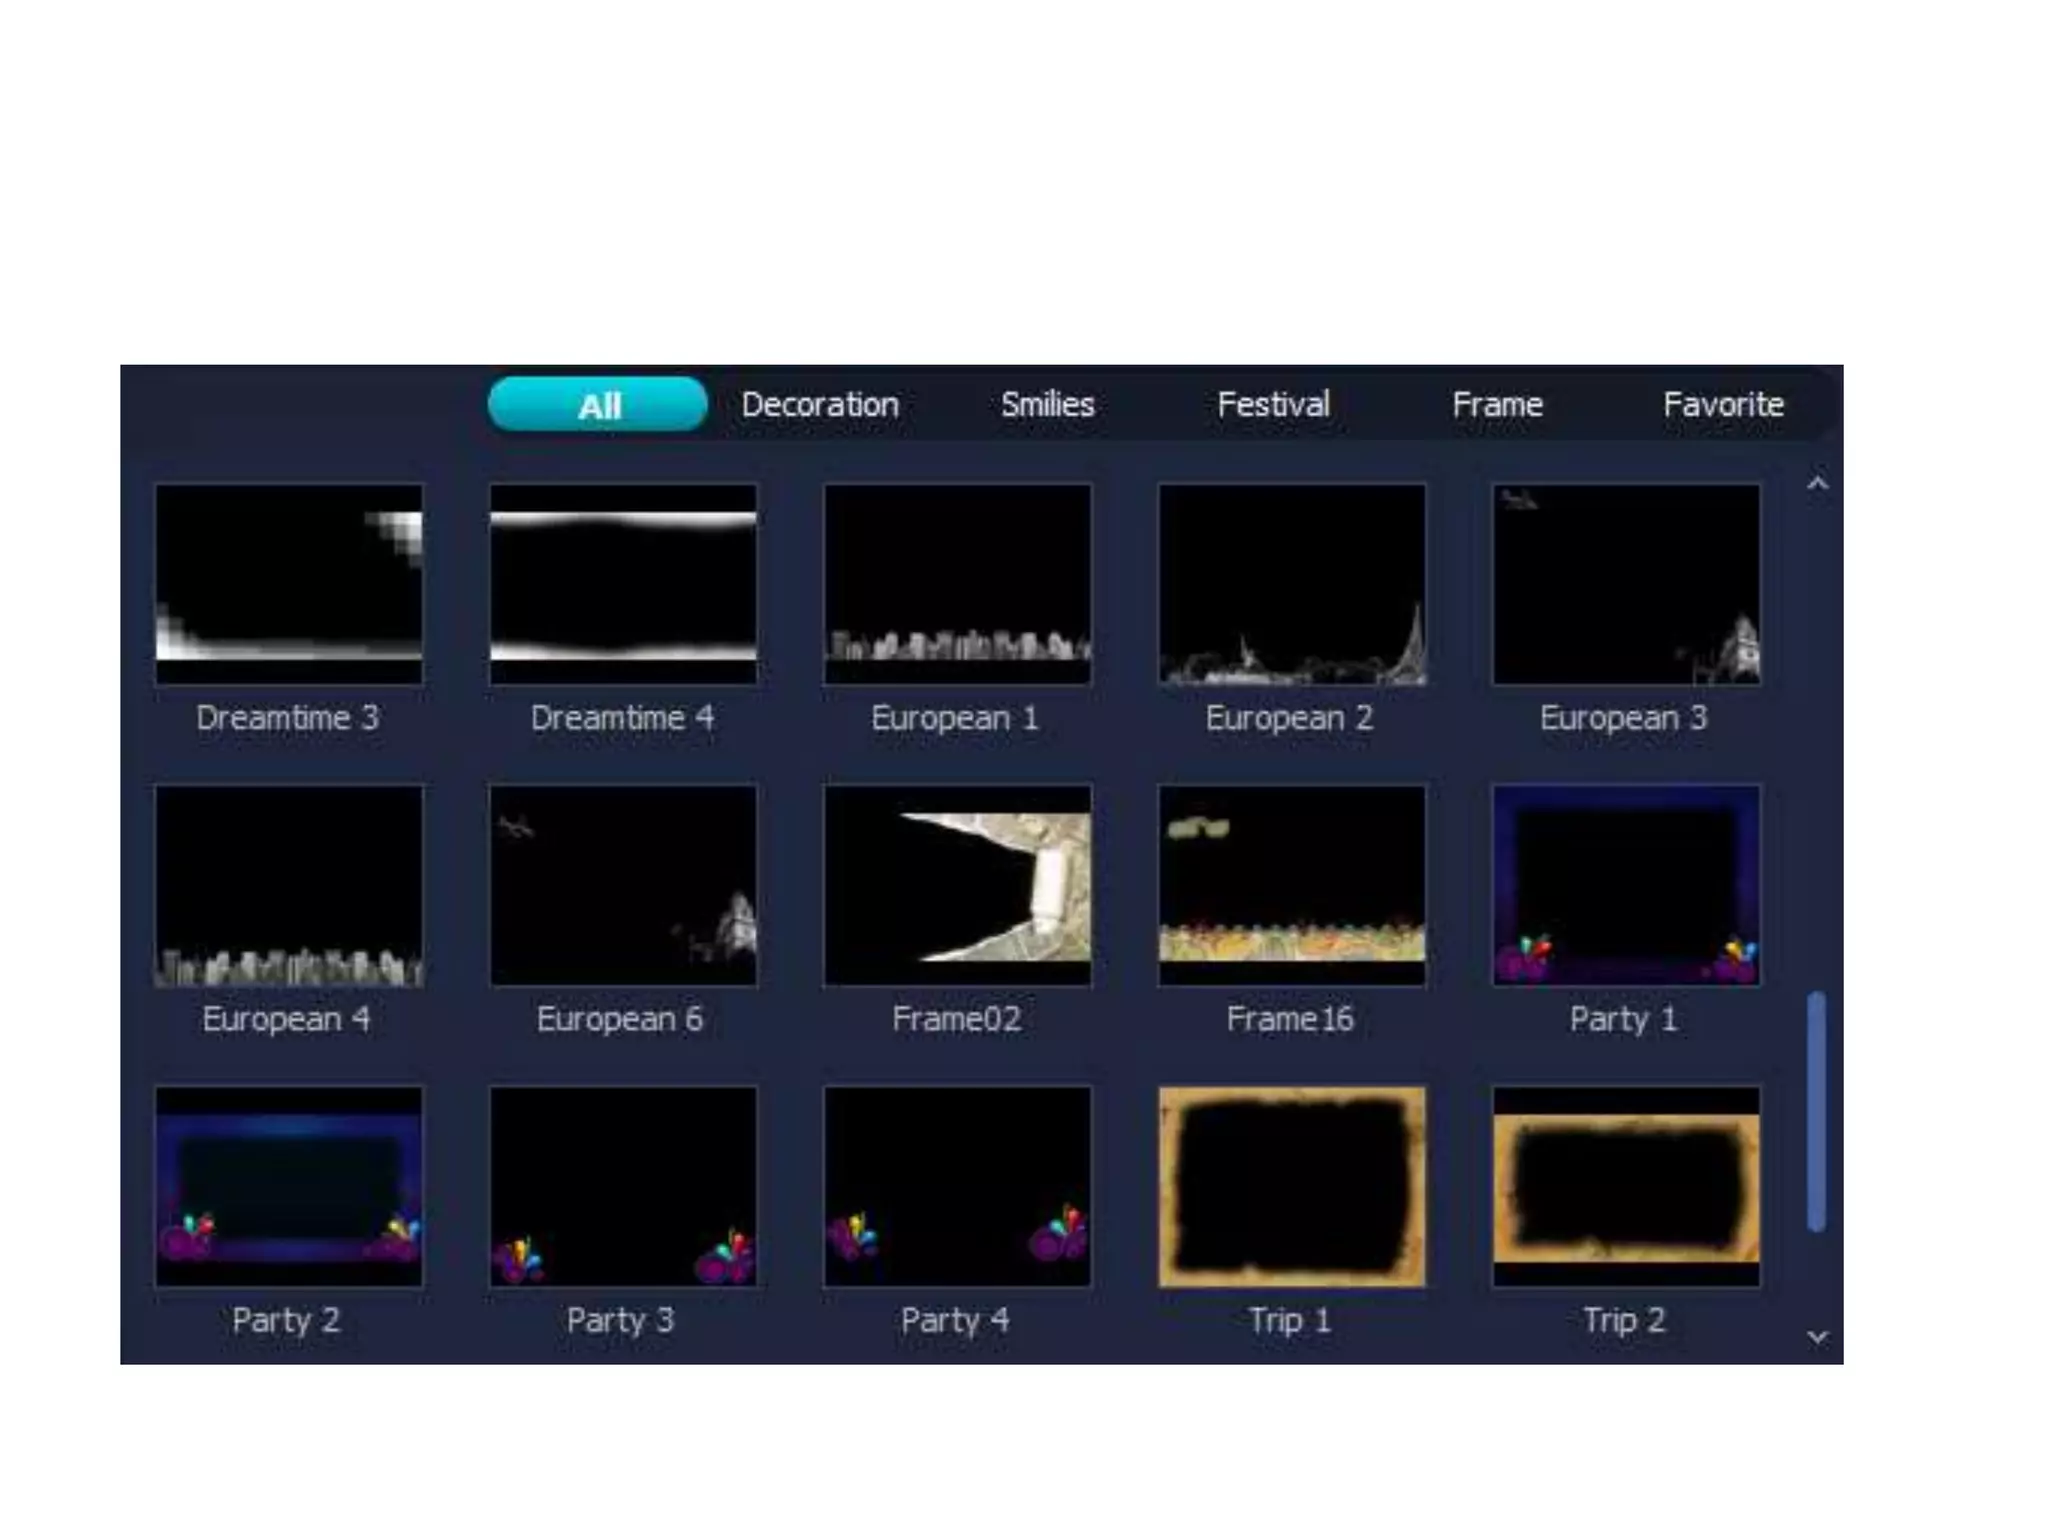The width and height of the screenshot is (2048, 1536).
Task: Select the European 6 overlay
Action: [x=622, y=885]
